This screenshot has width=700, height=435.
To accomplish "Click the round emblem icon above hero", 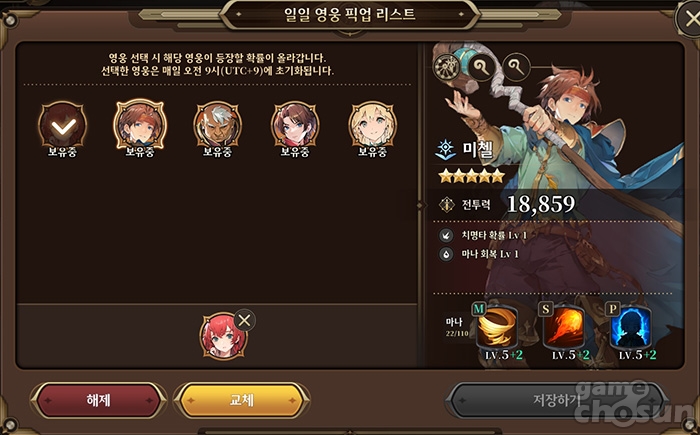I will [x=446, y=67].
